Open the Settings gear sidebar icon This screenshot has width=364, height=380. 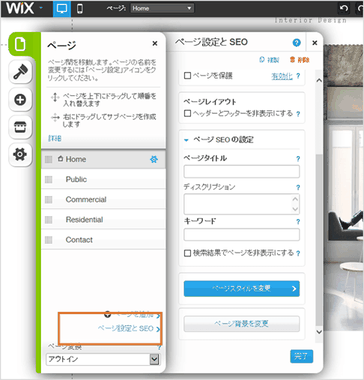pyautogui.click(x=20, y=155)
